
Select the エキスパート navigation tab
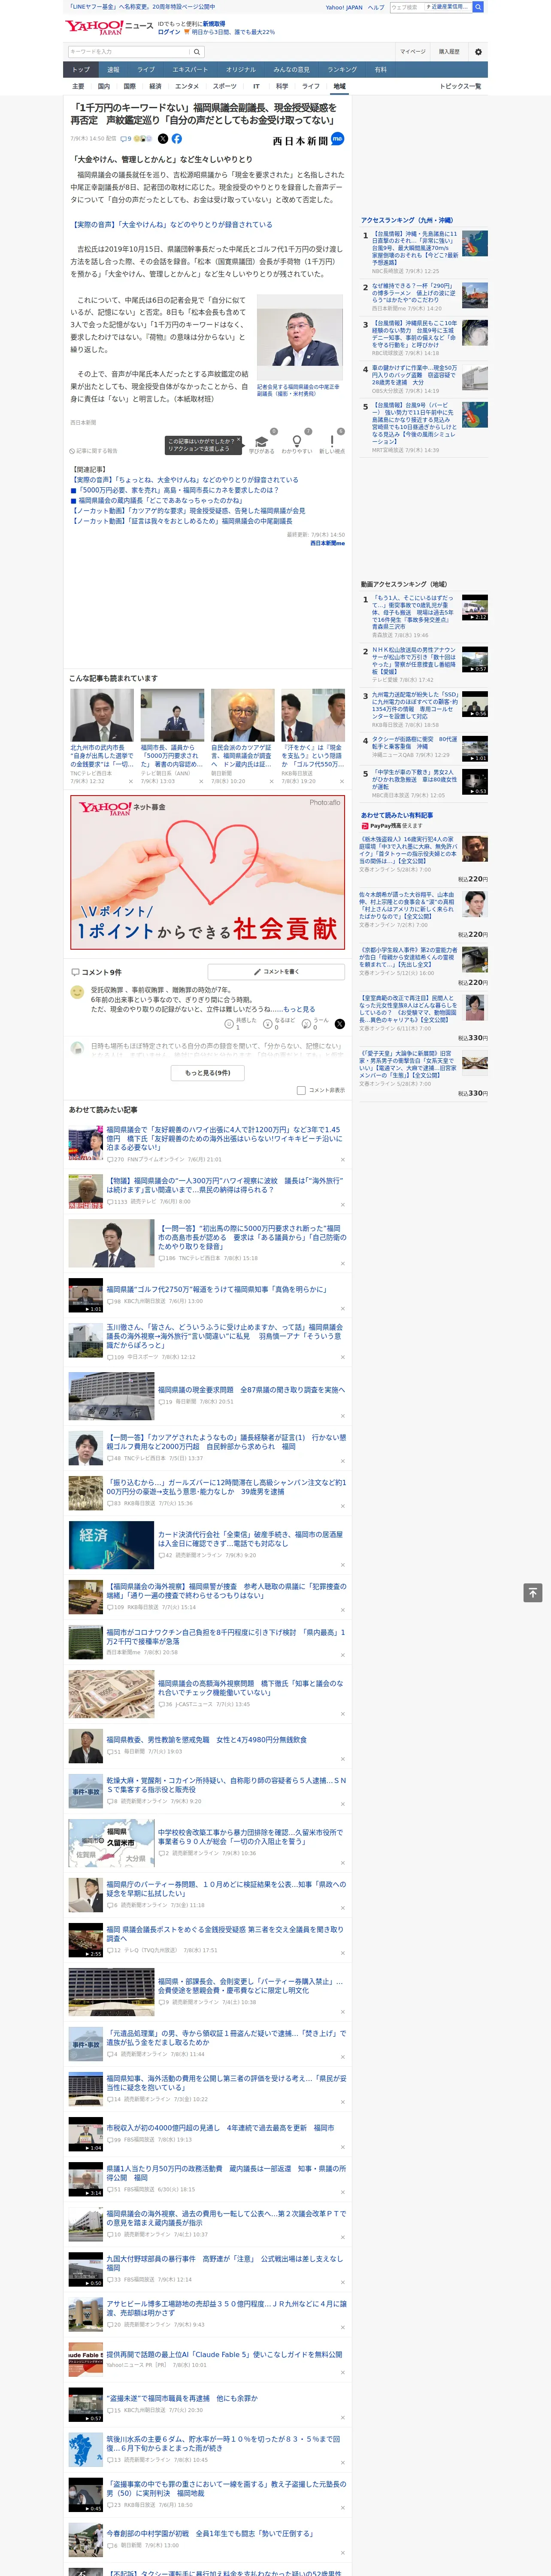190,70
